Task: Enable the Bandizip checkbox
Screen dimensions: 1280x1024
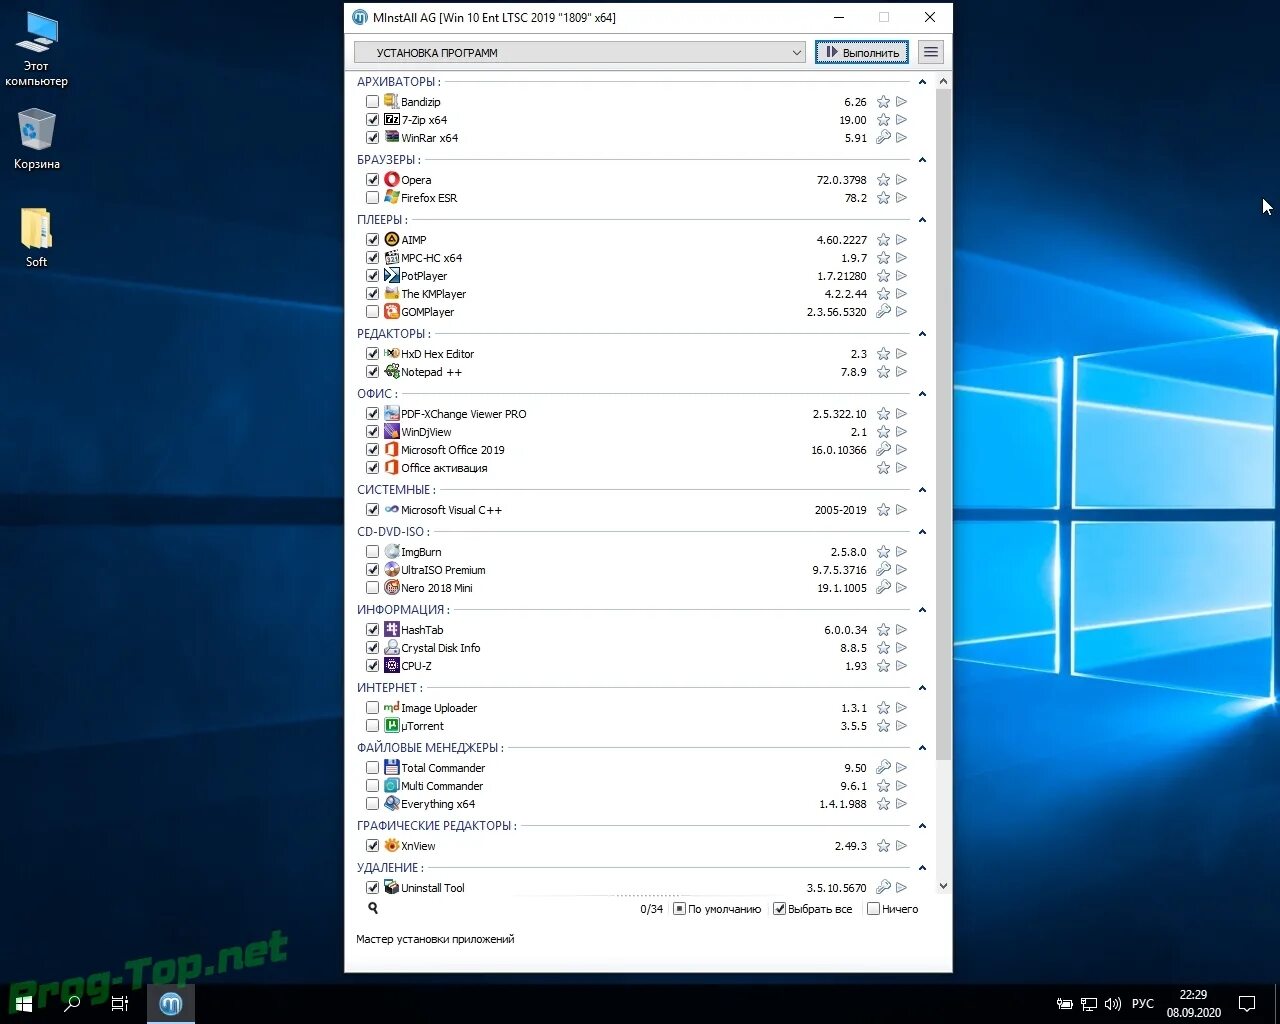Action: [372, 102]
